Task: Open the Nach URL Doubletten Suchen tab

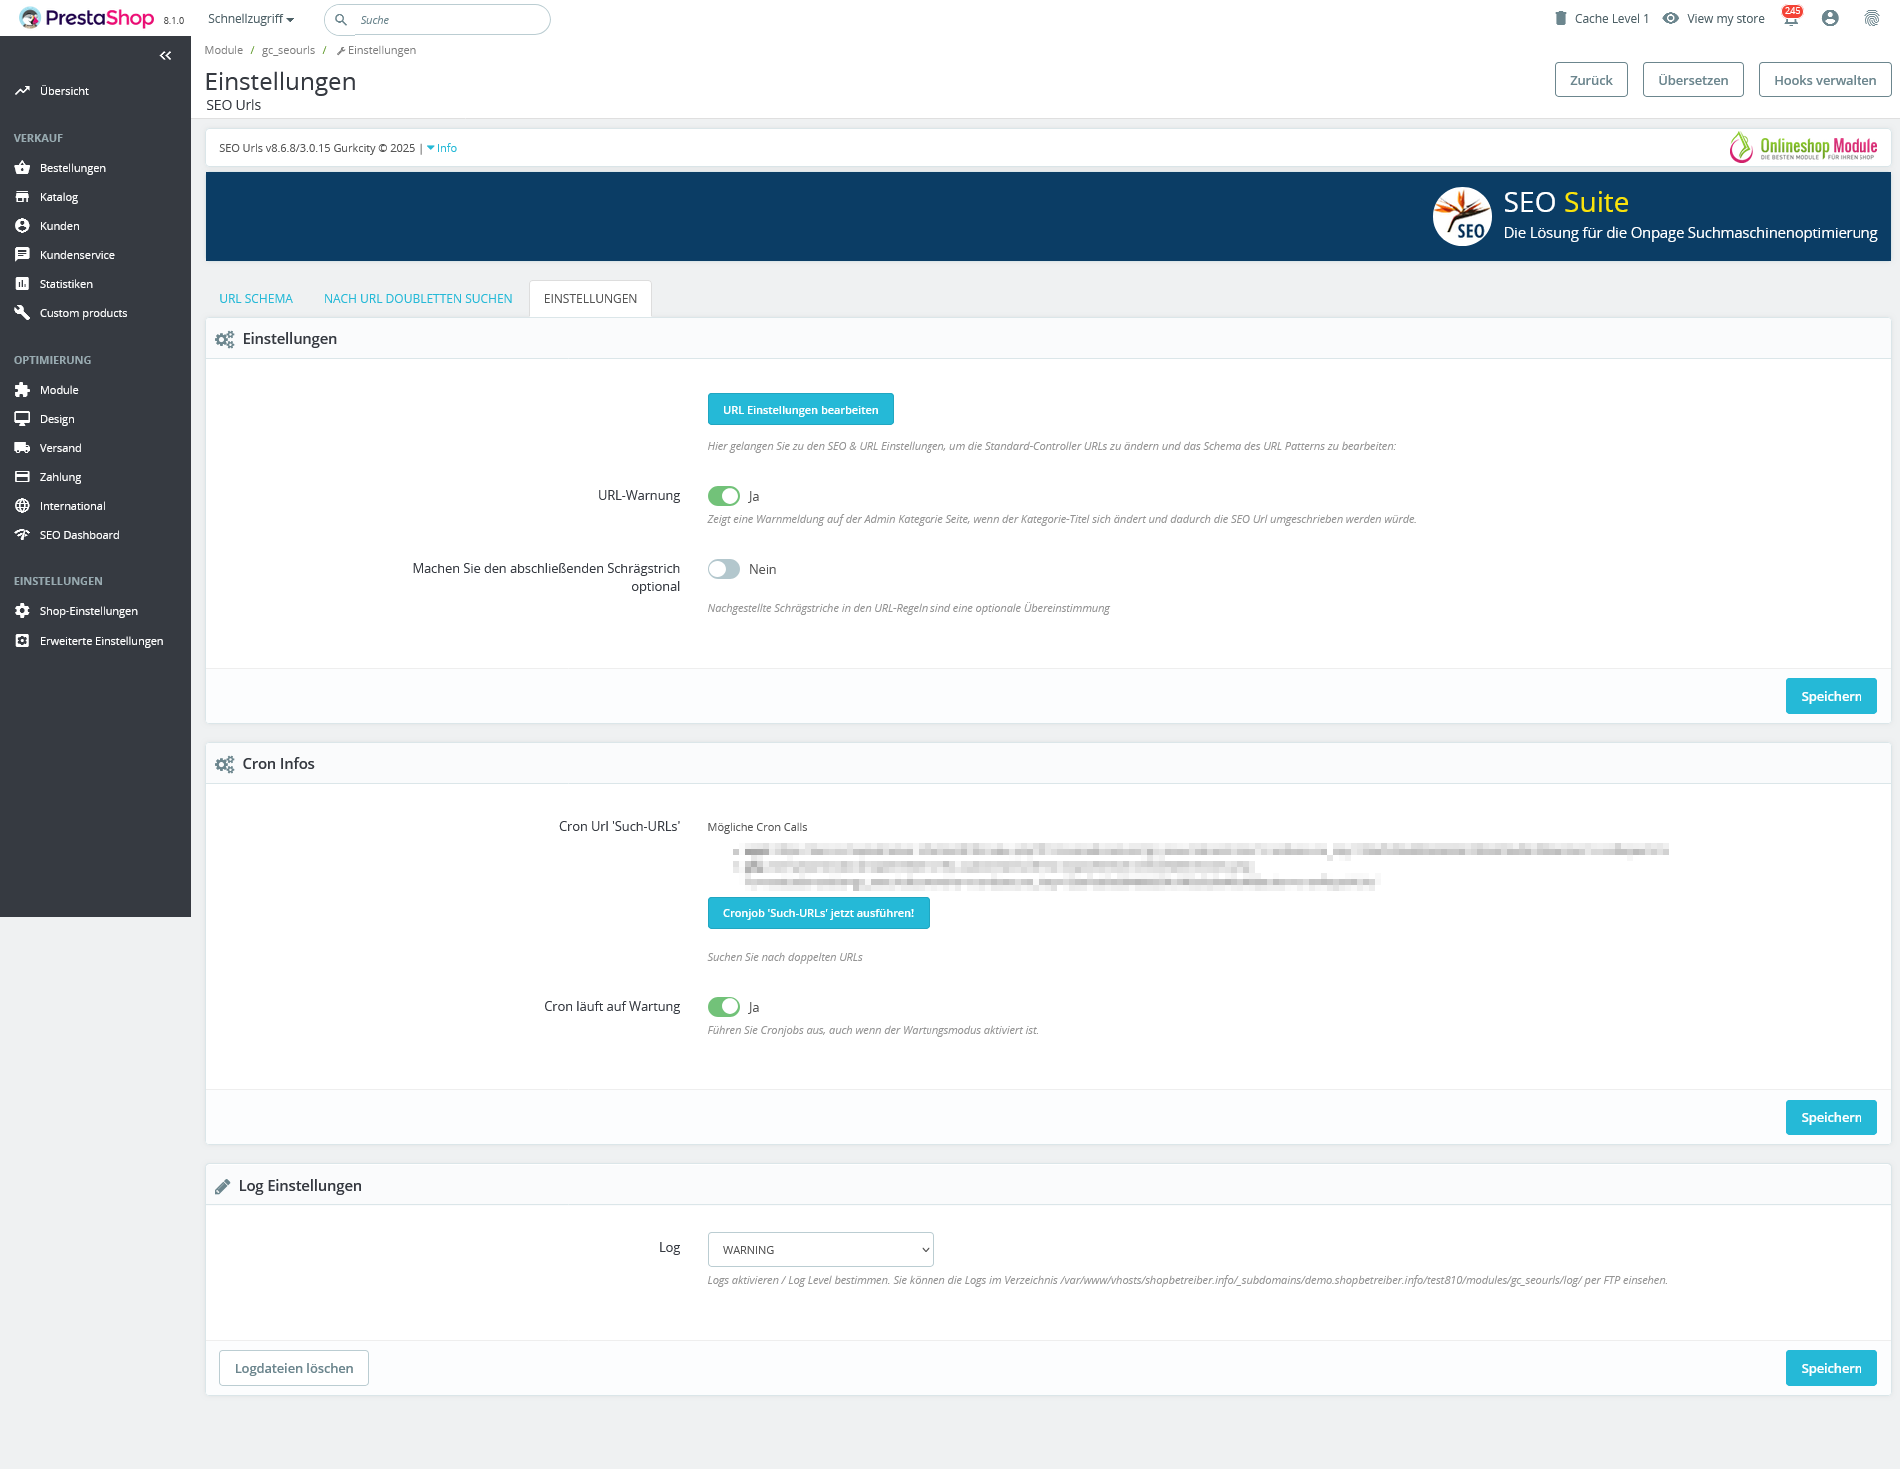Action: (418, 299)
